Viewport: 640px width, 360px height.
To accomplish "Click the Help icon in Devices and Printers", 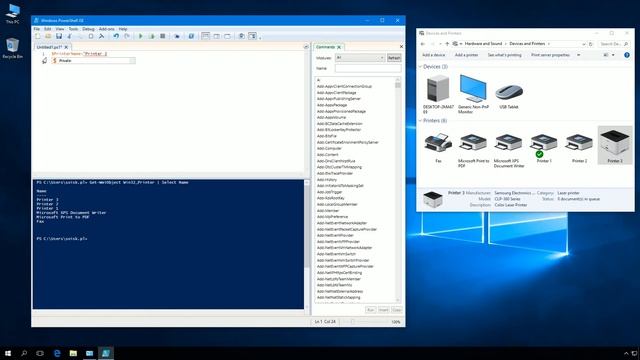I will pyautogui.click(x=627, y=55).
